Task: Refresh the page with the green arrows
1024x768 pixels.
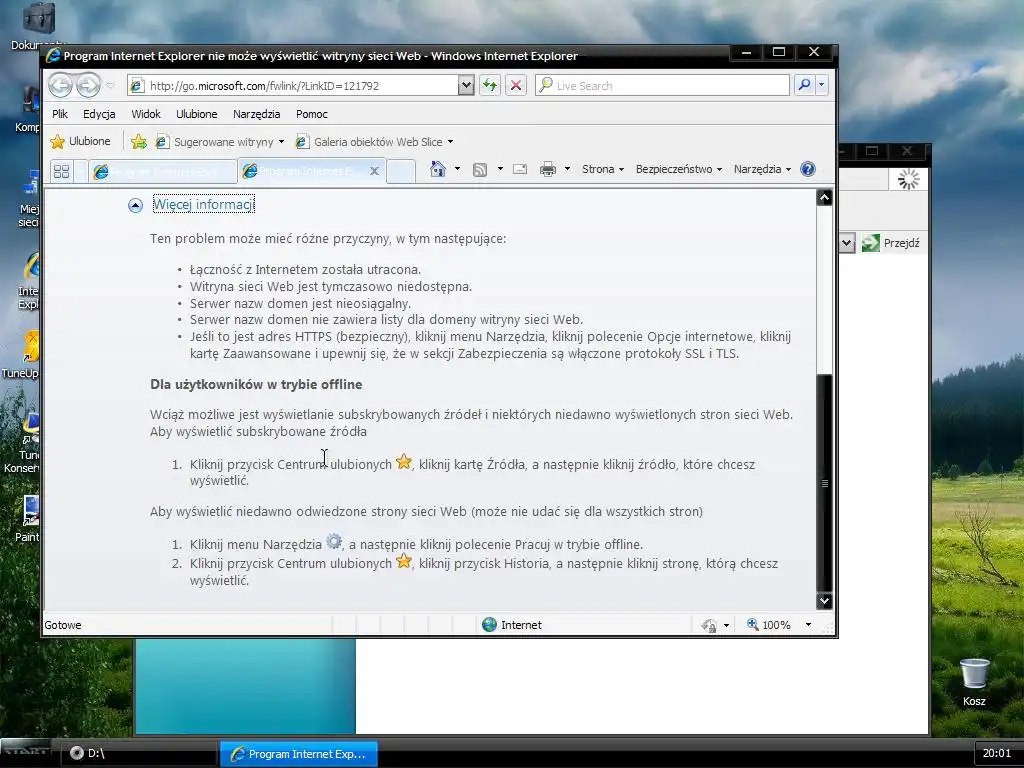Action: point(490,86)
